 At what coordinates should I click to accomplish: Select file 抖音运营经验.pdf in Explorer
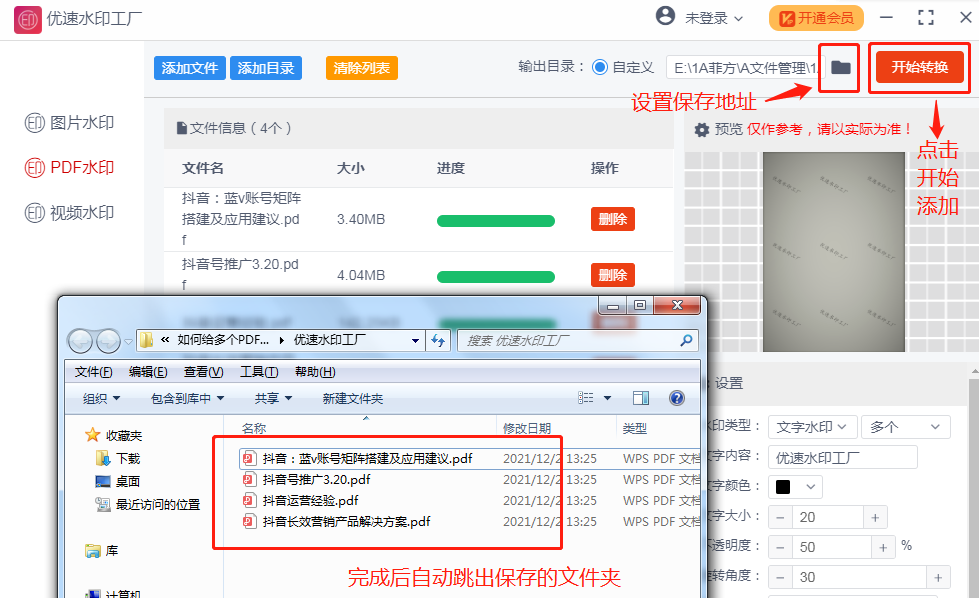tap(310, 501)
